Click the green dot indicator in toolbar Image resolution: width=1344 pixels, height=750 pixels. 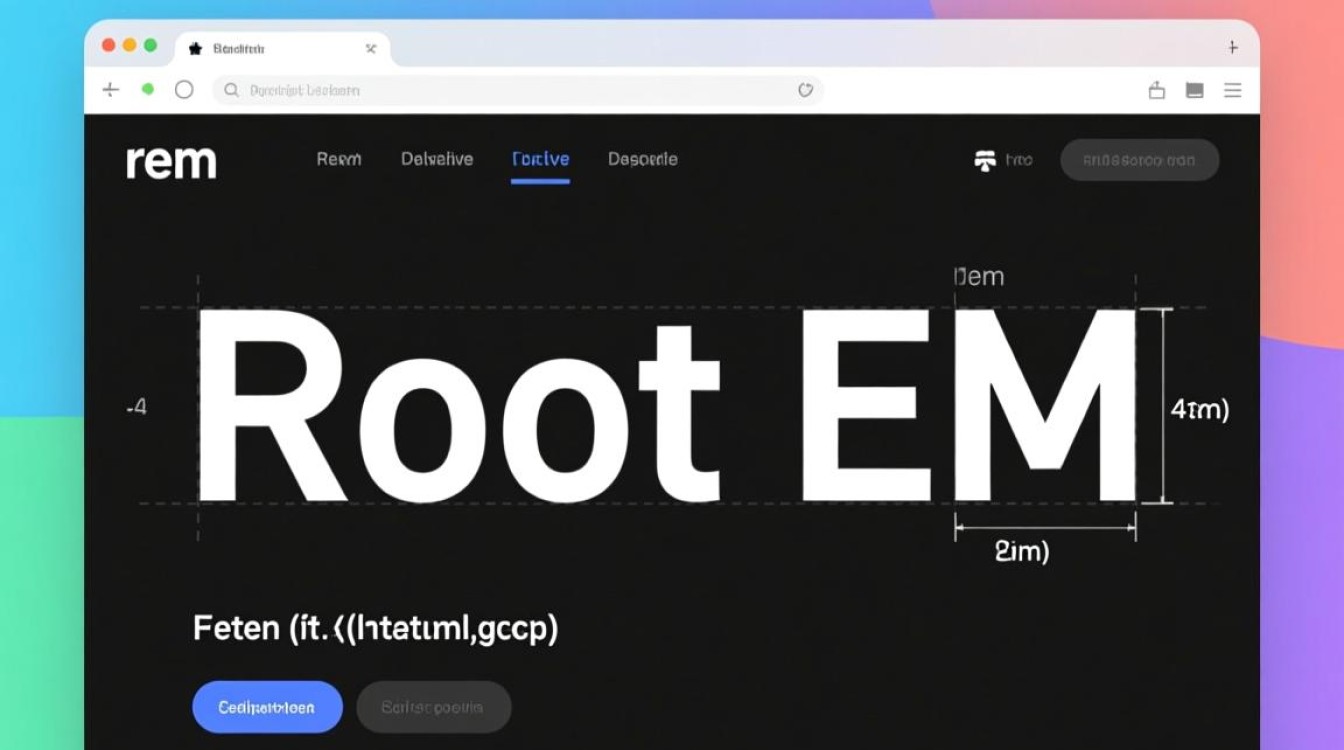(148, 90)
